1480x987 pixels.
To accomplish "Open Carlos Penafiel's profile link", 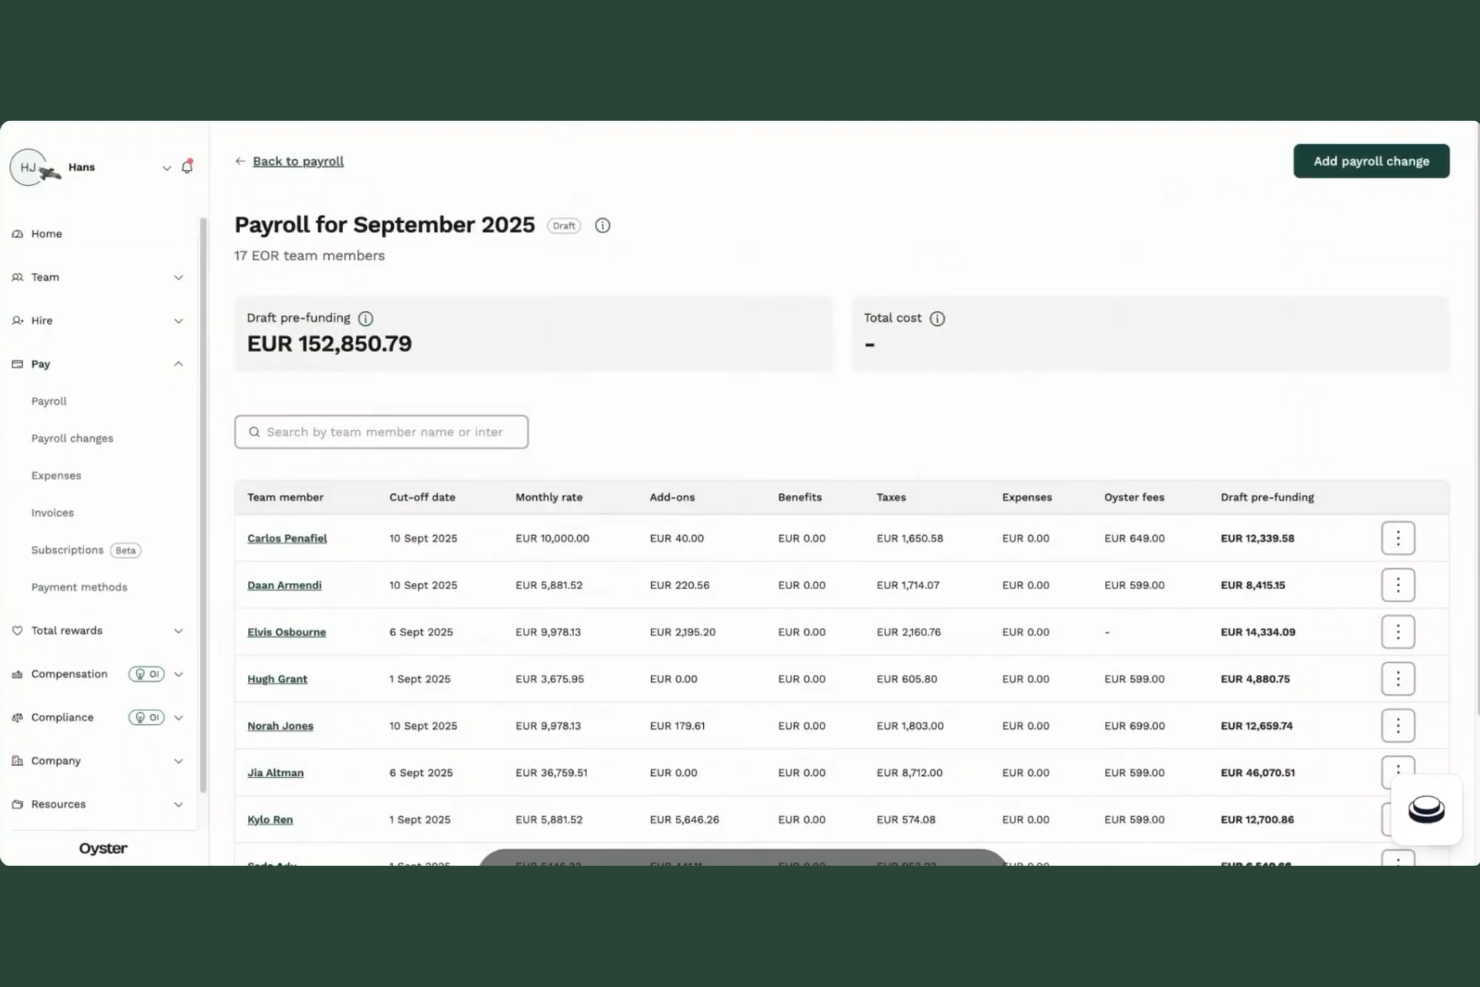I will pyautogui.click(x=287, y=538).
